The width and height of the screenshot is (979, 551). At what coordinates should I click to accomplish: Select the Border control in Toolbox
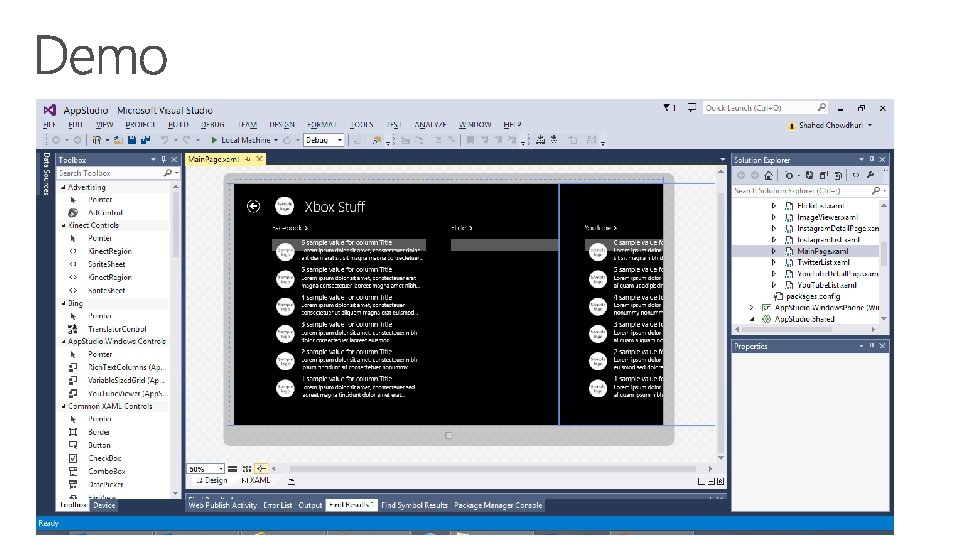[99, 432]
